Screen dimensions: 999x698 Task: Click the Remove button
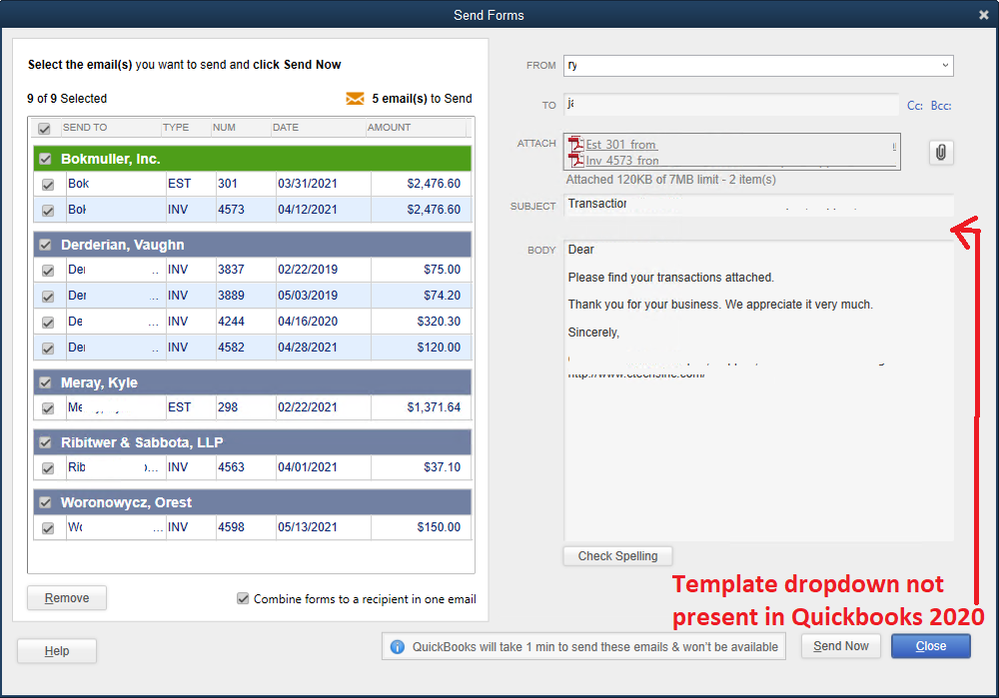click(x=67, y=598)
